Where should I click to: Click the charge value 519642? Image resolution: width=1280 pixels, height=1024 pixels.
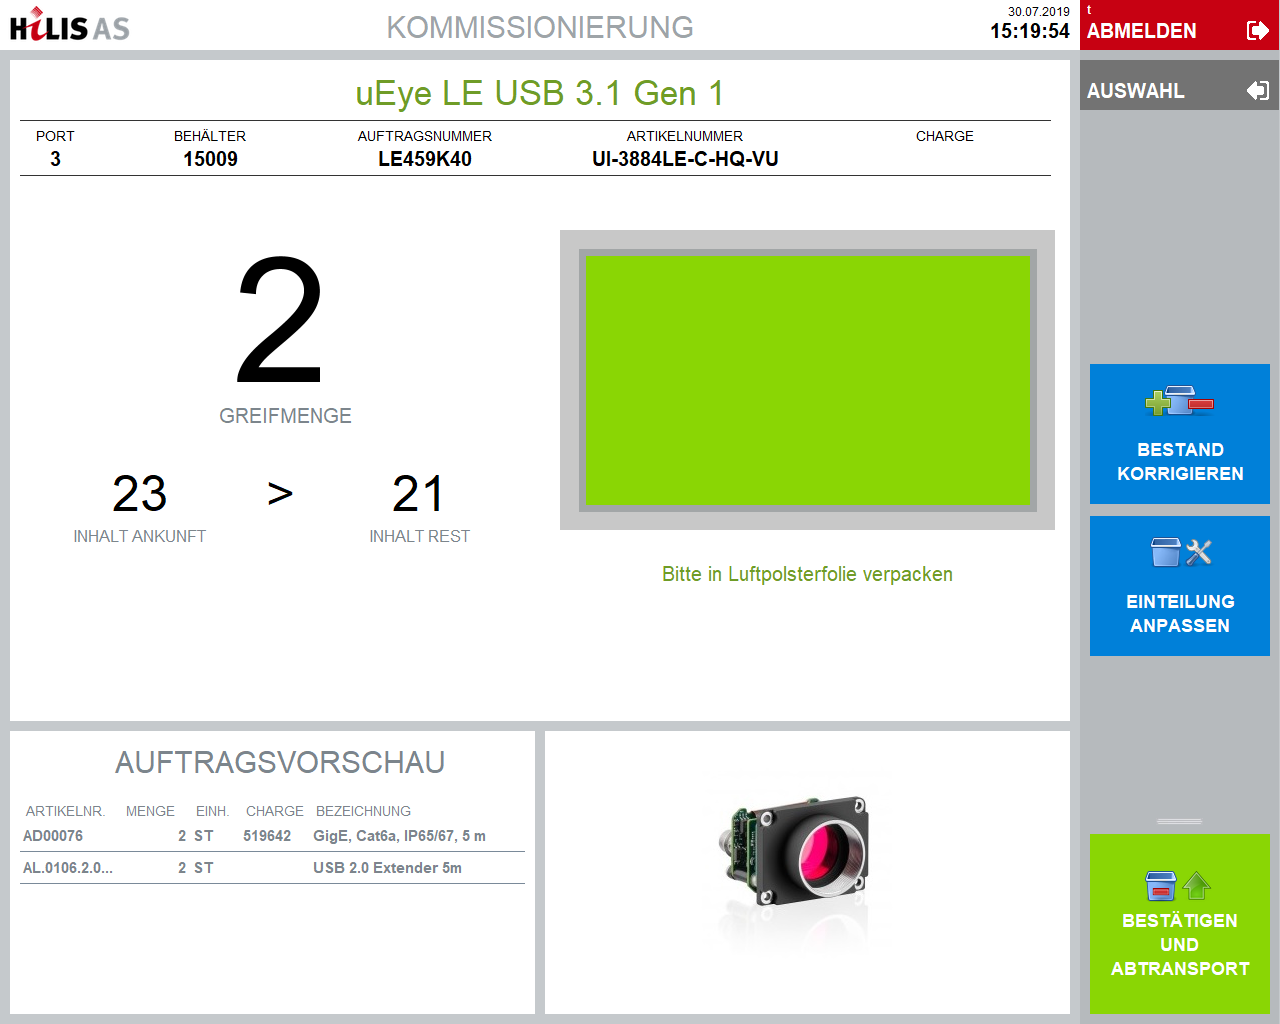click(x=267, y=836)
